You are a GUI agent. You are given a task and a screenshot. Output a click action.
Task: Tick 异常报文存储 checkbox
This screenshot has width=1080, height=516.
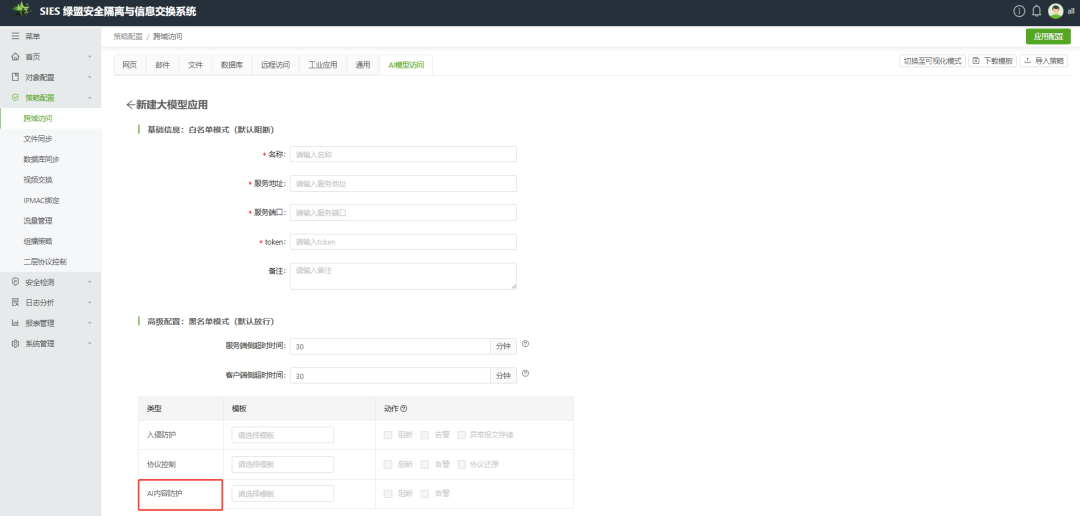point(462,435)
